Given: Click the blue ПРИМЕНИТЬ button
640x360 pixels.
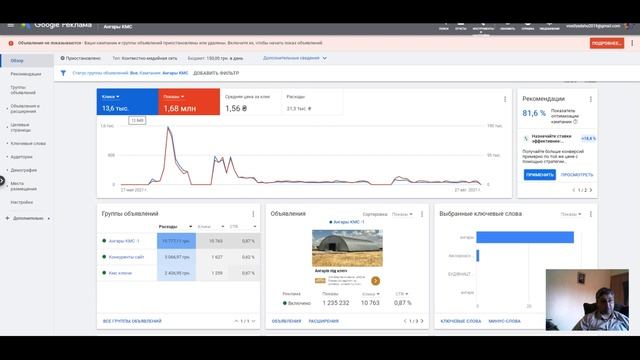Looking at the screenshot, I should point(540,175).
